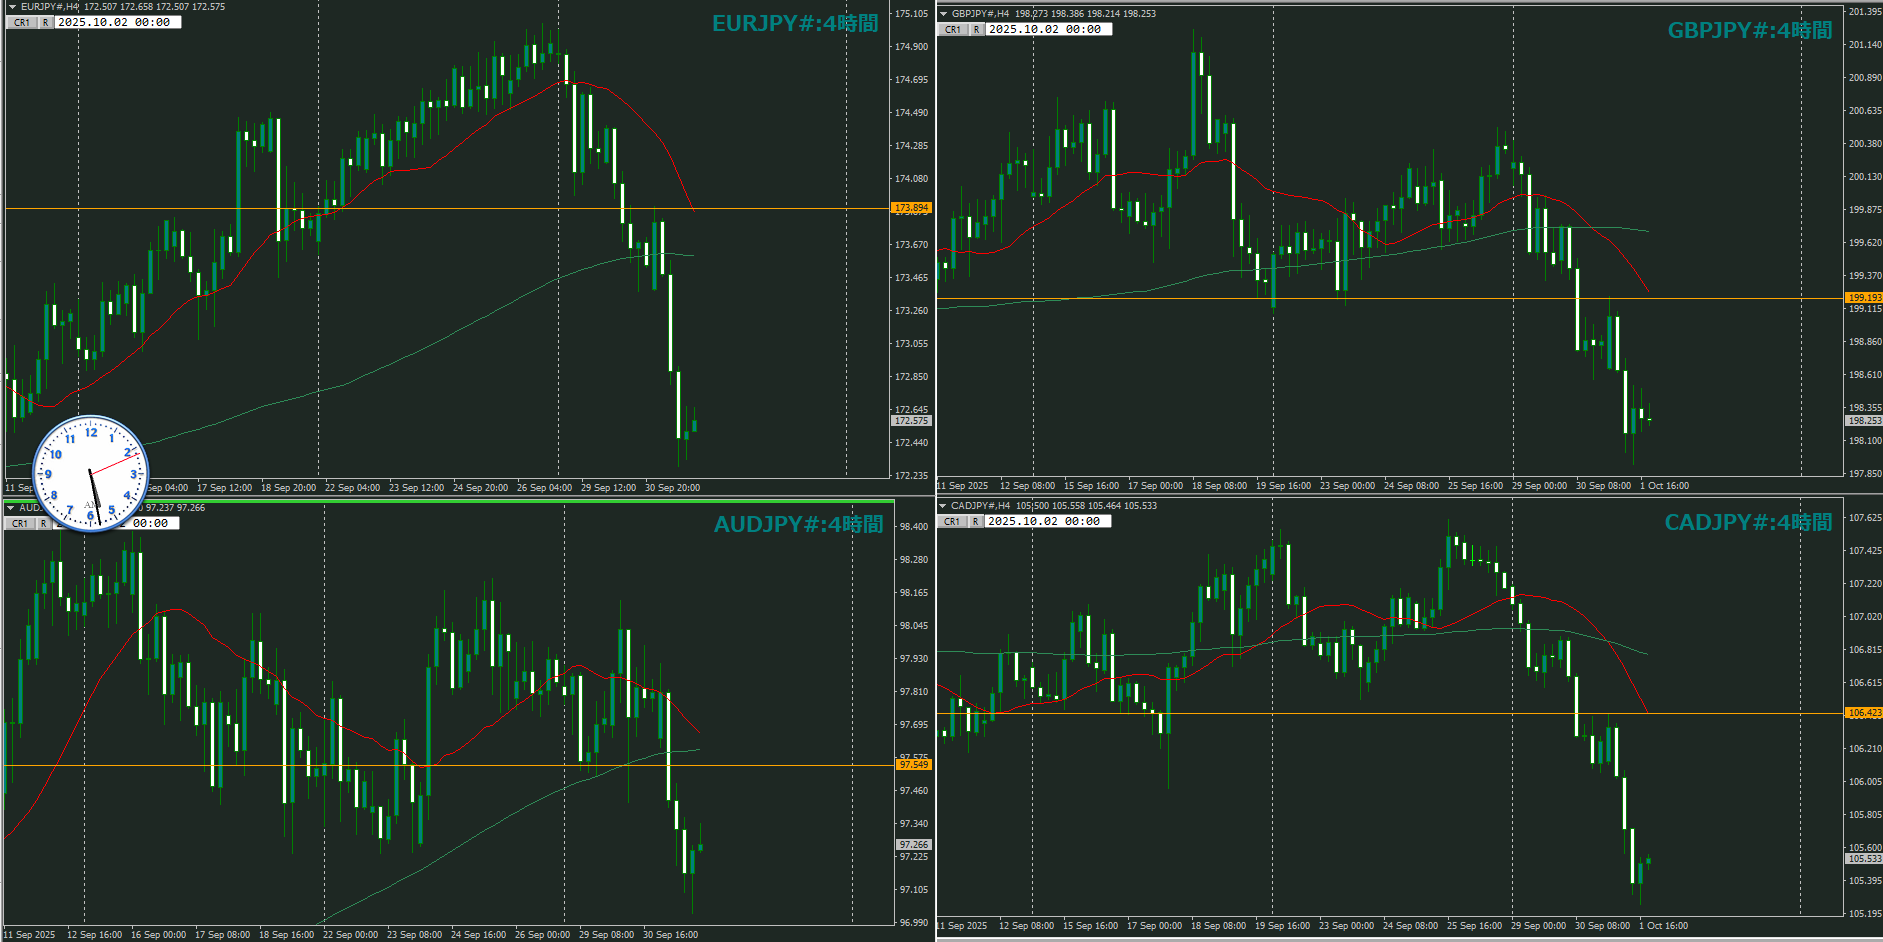Screen dimensions: 1883x942
Task: Click the analog clock widget
Action: click(91, 473)
